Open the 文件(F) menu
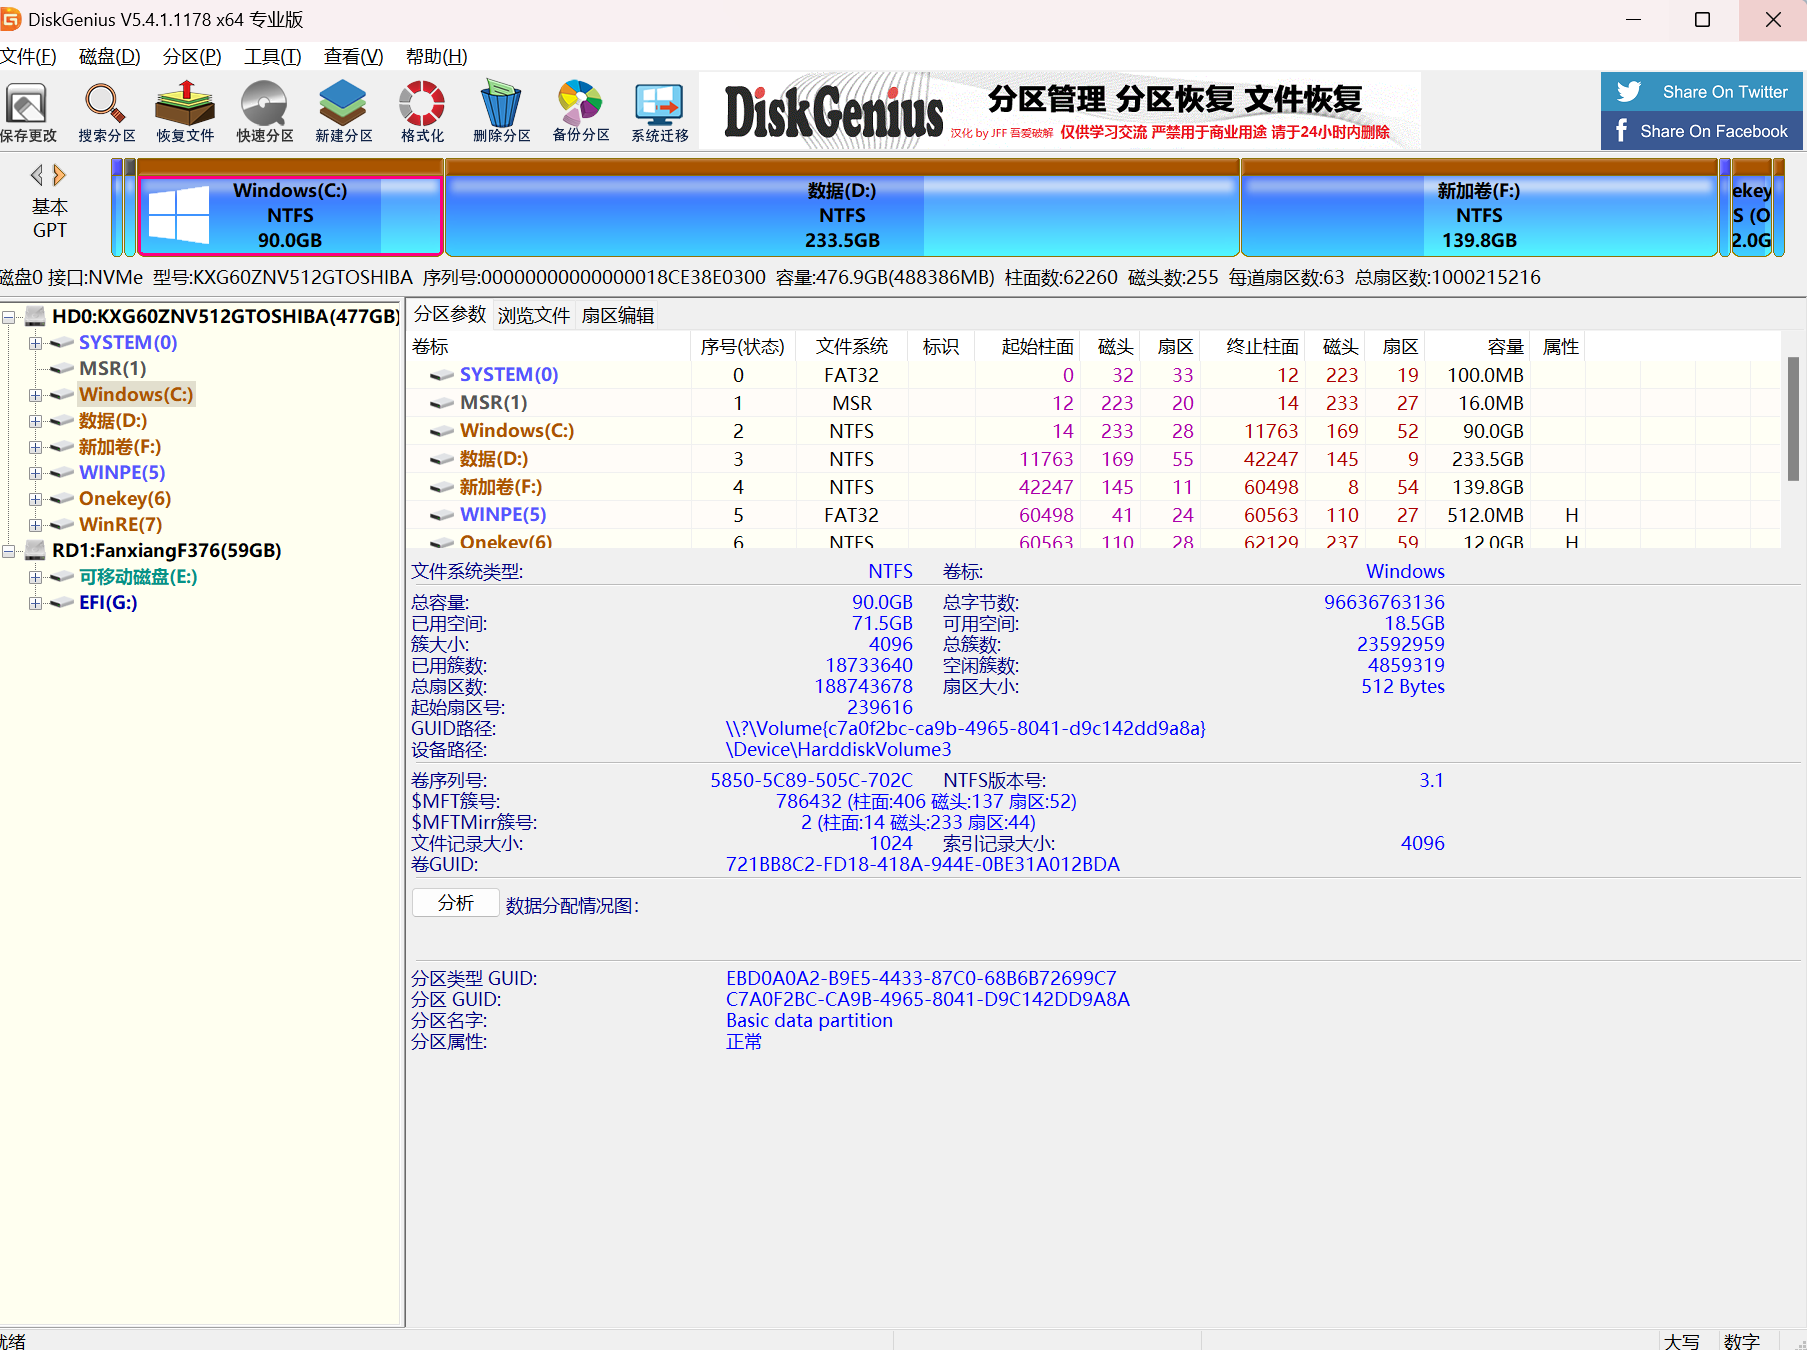The height and width of the screenshot is (1350, 1807). (x=28, y=57)
